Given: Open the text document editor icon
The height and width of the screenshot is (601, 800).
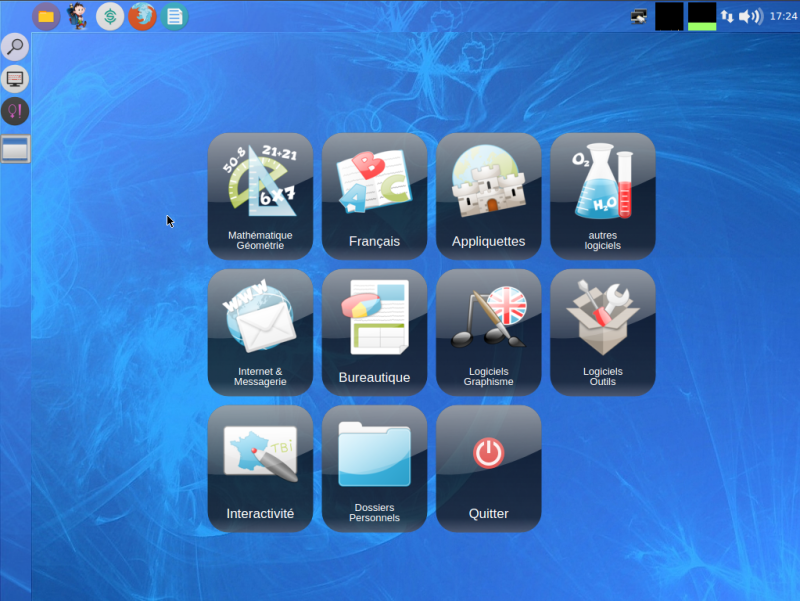Looking at the screenshot, I should click(174, 16).
